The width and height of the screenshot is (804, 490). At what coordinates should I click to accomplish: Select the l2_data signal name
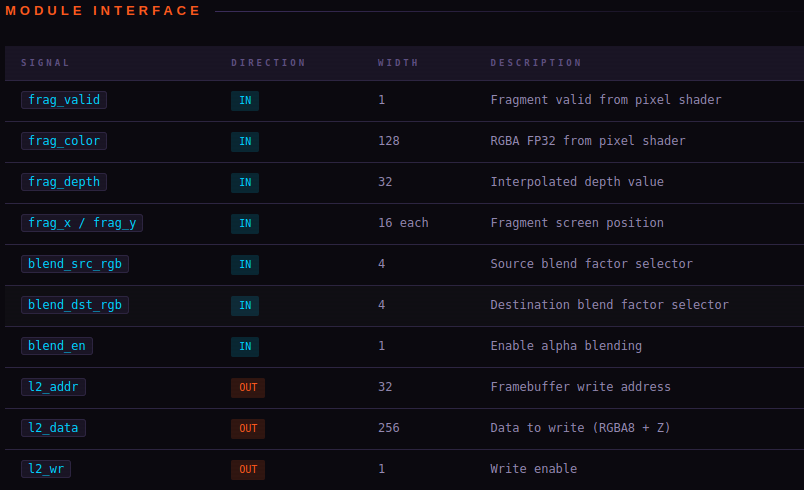53,428
